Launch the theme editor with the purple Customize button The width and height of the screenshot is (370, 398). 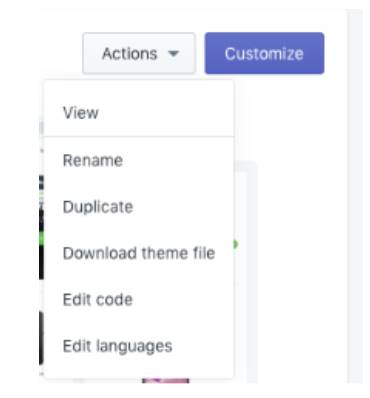[264, 53]
